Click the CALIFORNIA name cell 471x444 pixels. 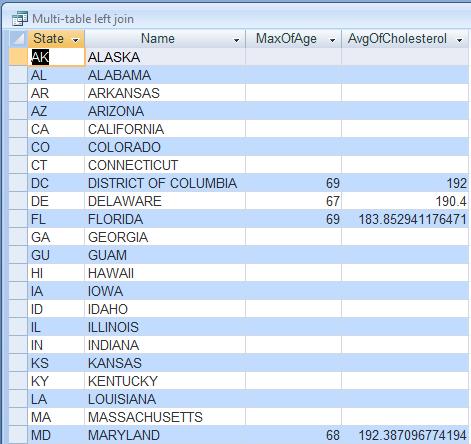click(x=165, y=129)
